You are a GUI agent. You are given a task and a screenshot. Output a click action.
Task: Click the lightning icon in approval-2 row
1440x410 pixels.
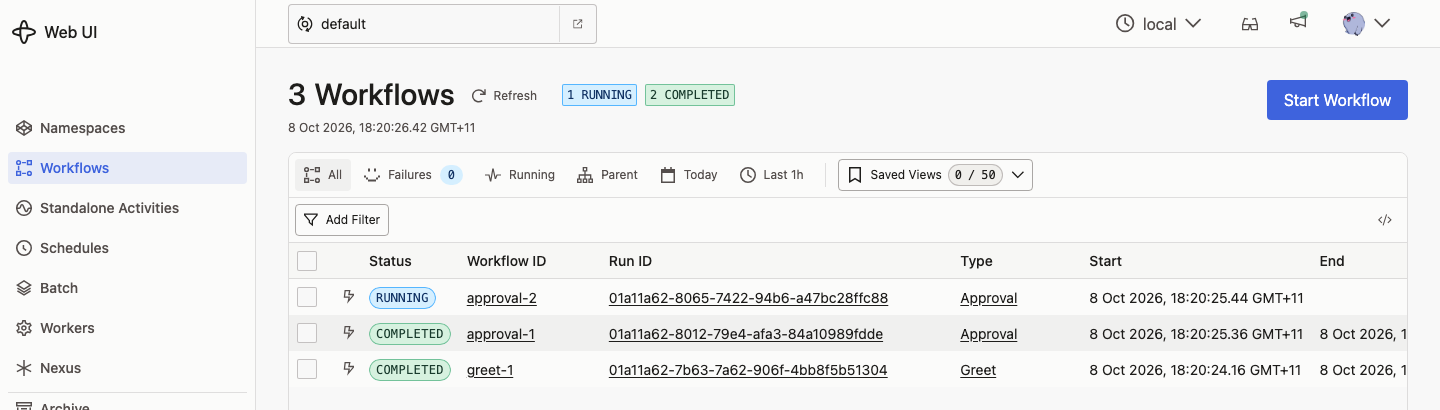click(349, 296)
